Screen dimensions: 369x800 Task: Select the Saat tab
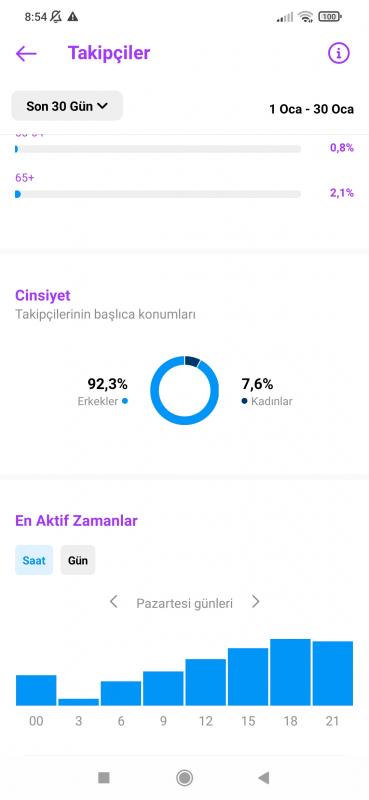click(34, 560)
